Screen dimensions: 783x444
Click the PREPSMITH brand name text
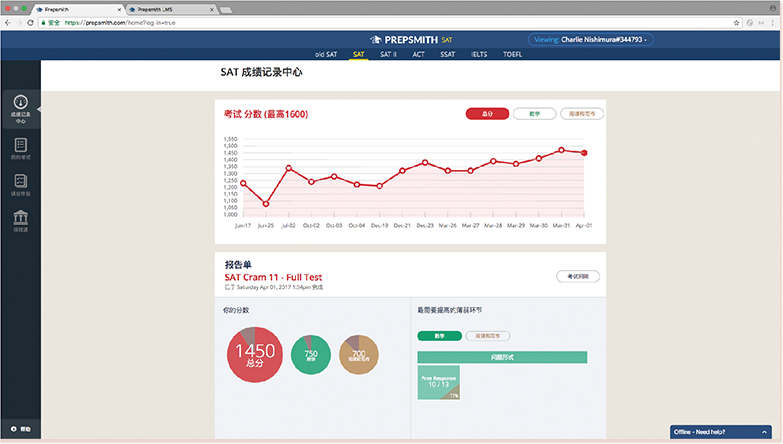pos(411,40)
